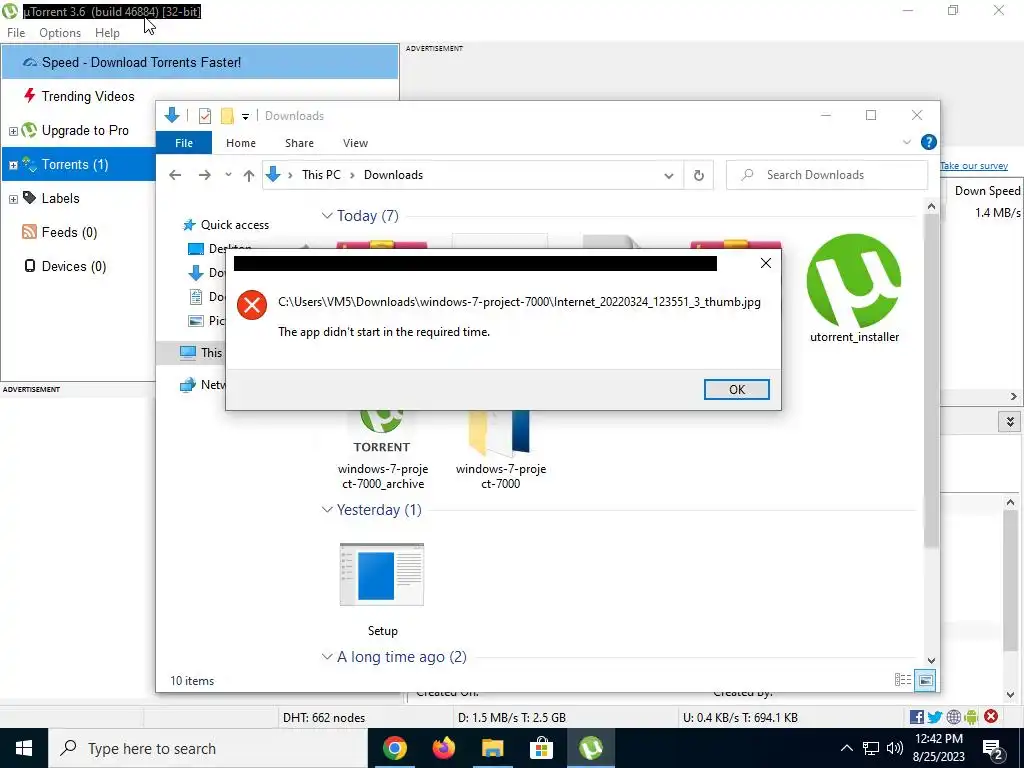Click Twitter icon in uTorrent status bar

coord(935,717)
